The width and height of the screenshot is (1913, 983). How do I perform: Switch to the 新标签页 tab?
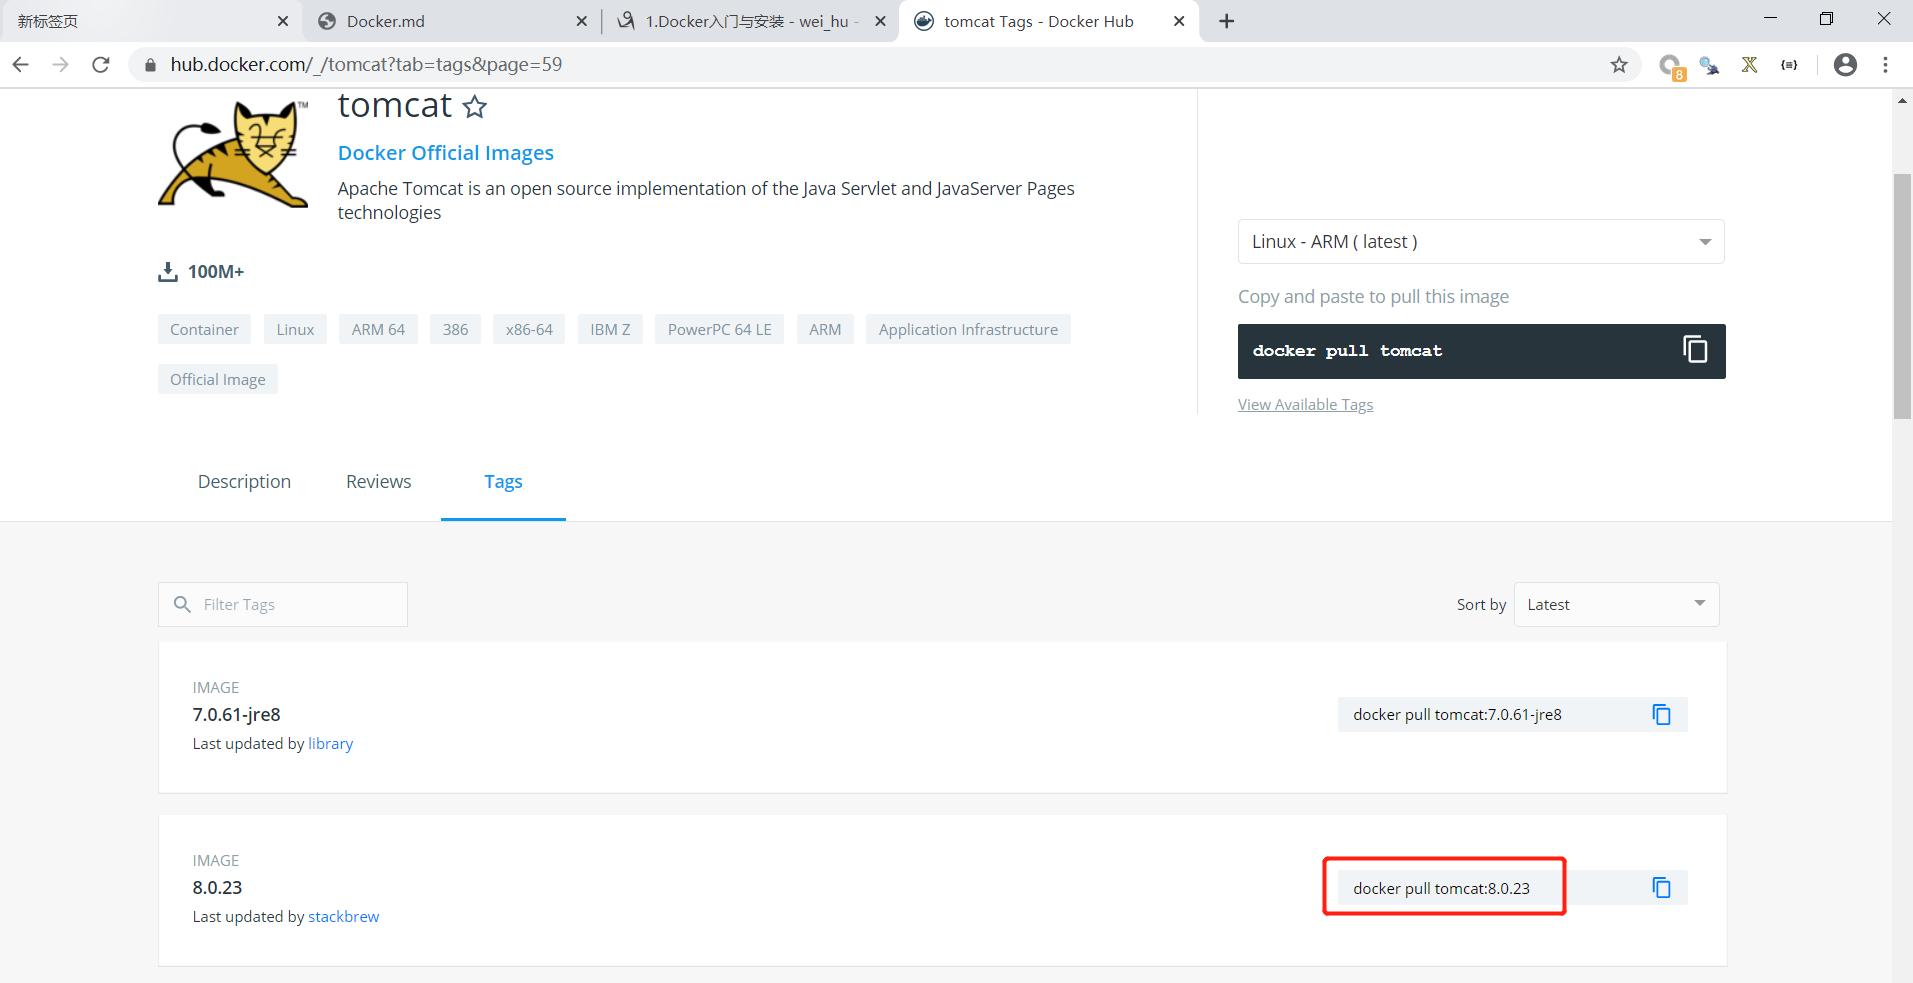[x=150, y=21]
